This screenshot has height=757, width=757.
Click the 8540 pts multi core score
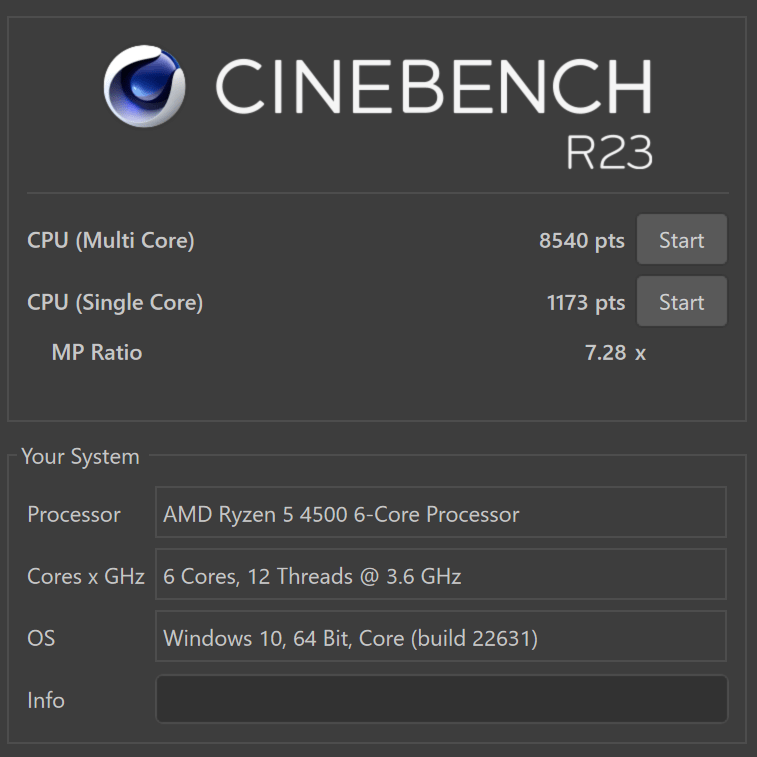582,240
